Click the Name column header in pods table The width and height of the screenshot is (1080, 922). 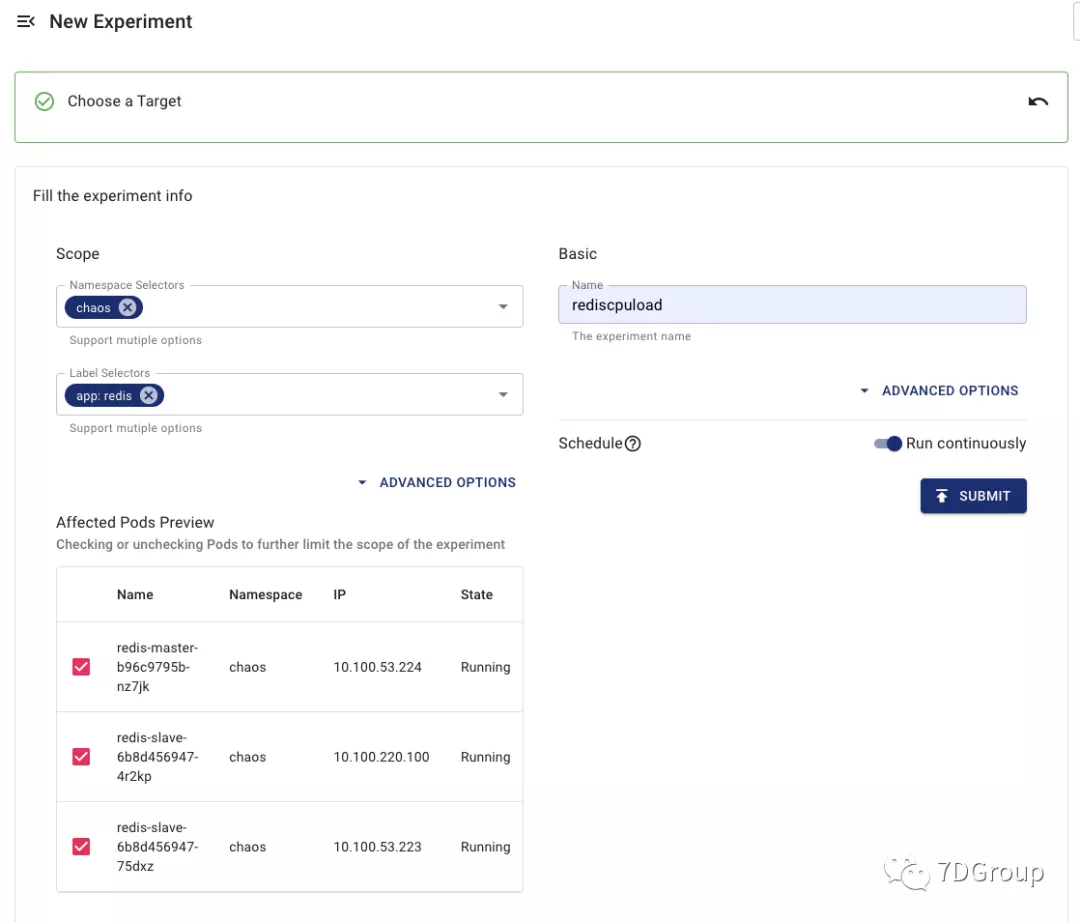point(135,594)
